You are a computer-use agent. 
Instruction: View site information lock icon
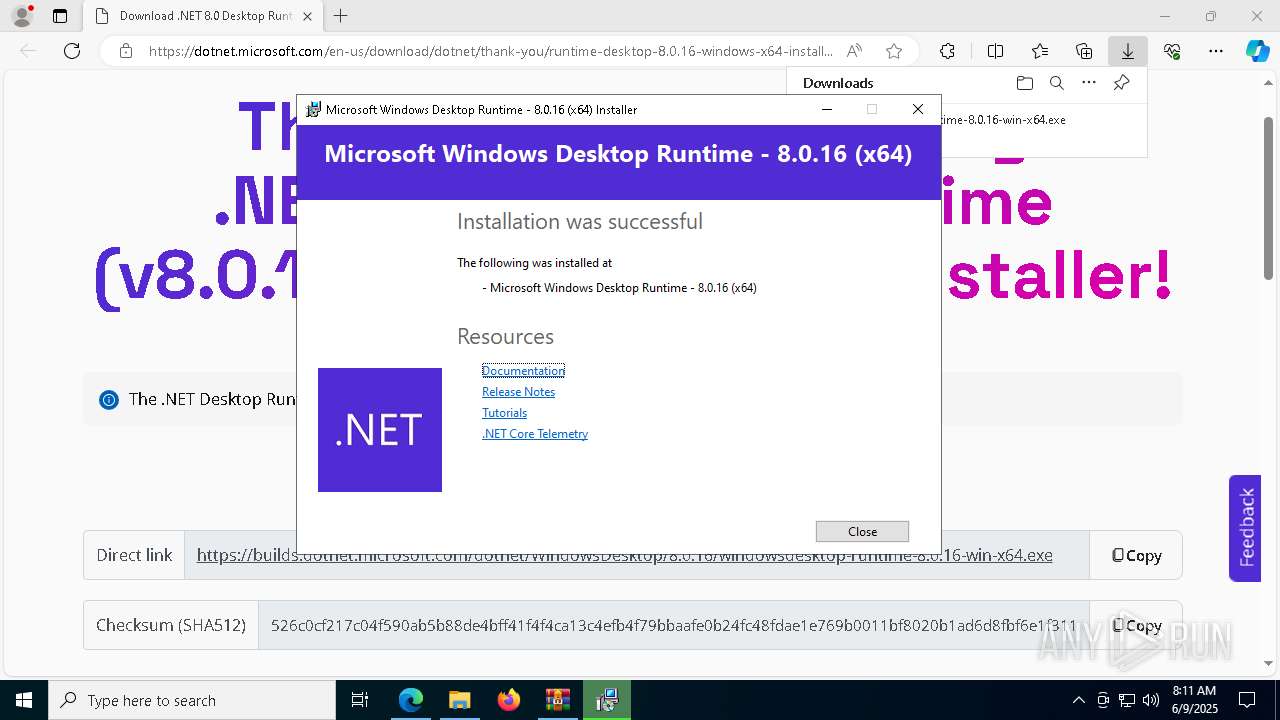tap(125, 51)
